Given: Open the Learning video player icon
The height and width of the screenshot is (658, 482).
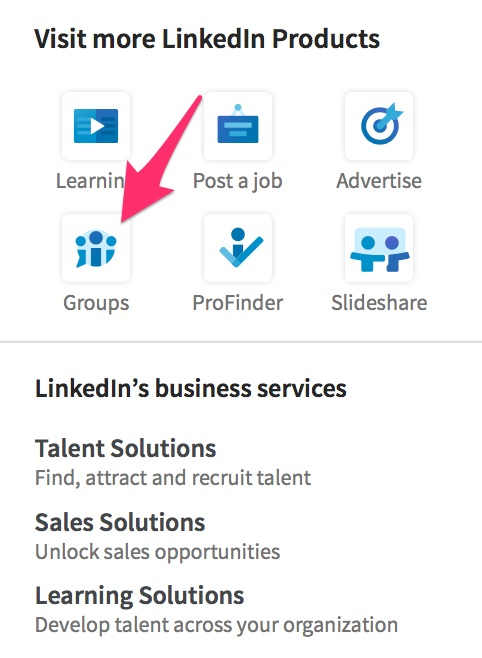Looking at the screenshot, I should click(96, 126).
